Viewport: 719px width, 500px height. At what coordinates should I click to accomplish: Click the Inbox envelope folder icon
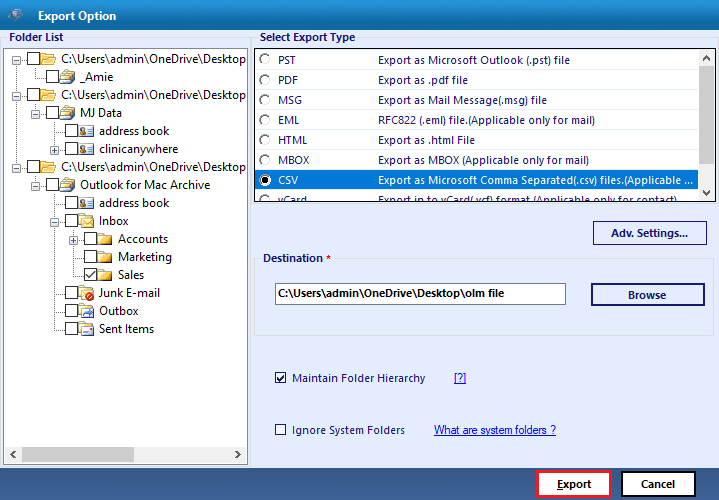86,221
